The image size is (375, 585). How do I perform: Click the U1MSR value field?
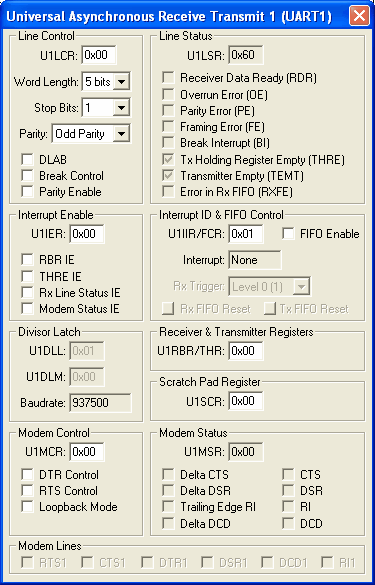(246, 452)
